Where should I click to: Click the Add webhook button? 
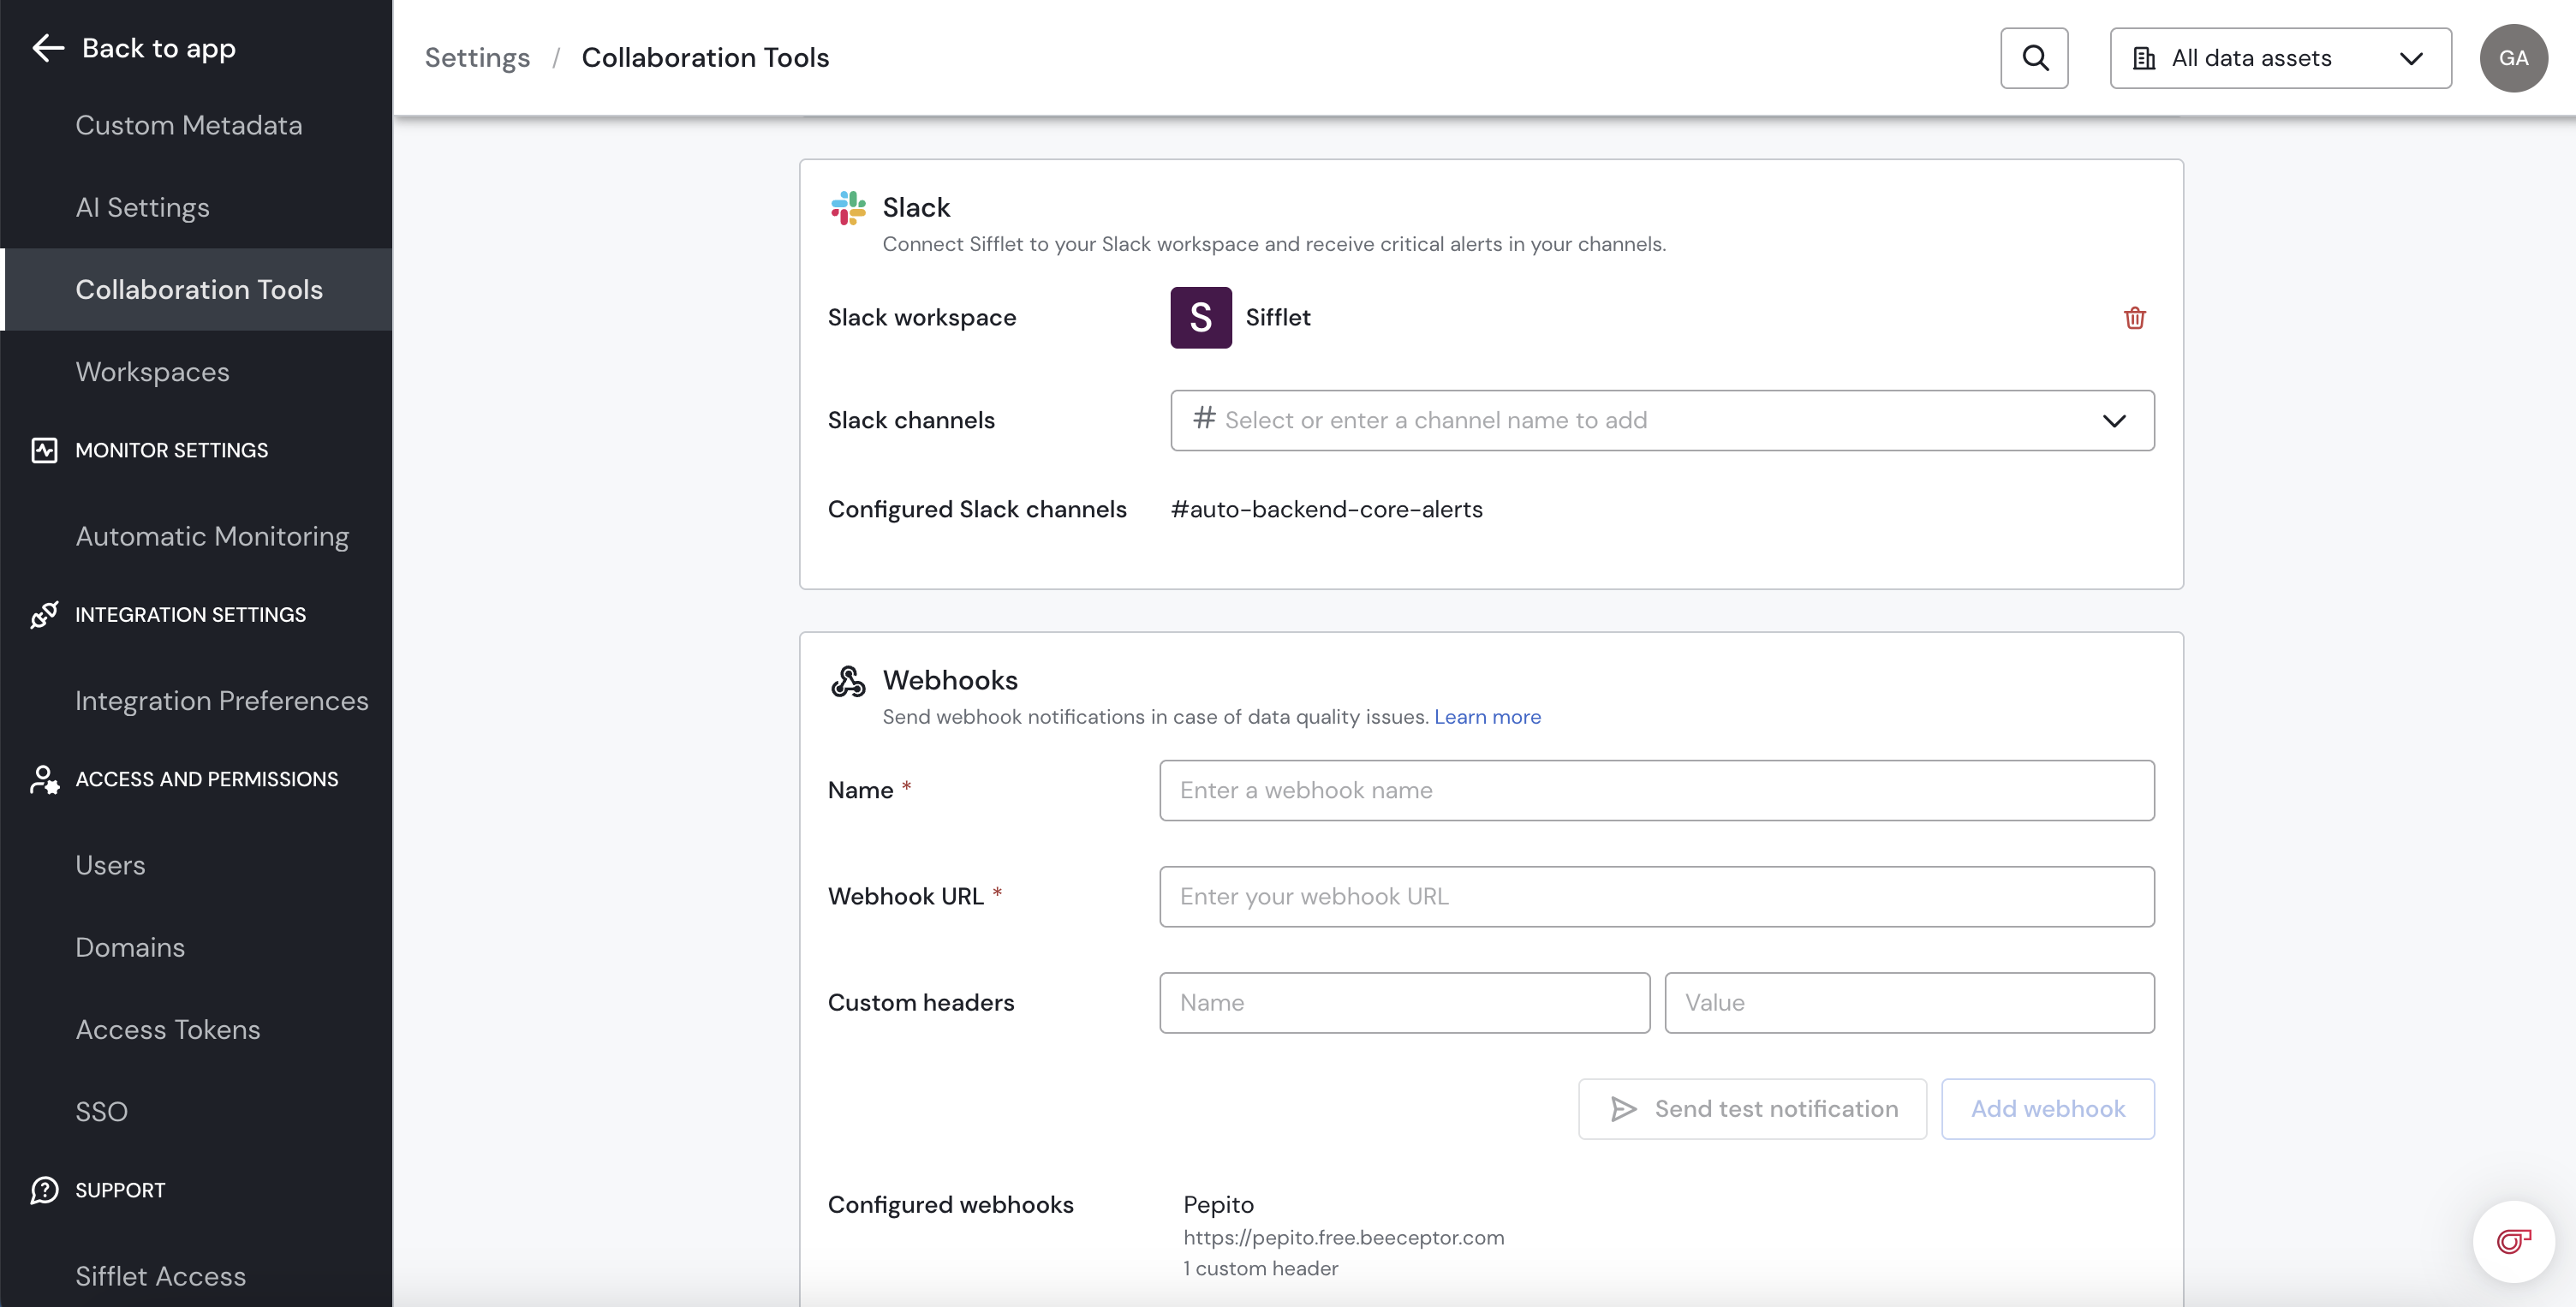(x=2047, y=1108)
